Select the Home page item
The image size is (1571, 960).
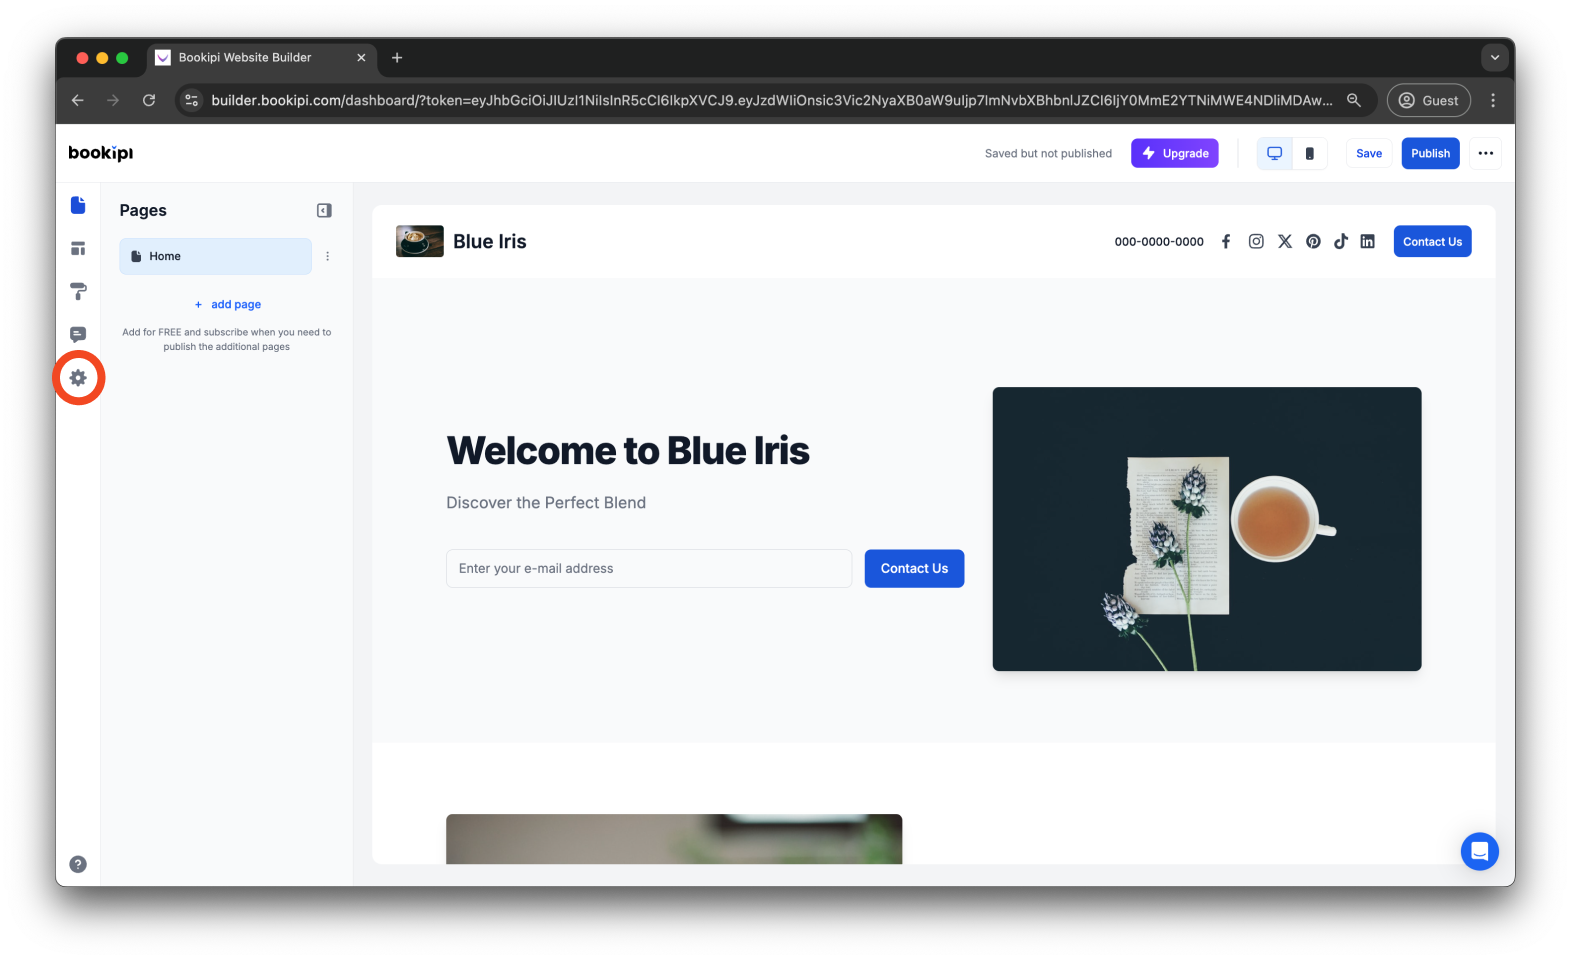click(x=215, y=256)
